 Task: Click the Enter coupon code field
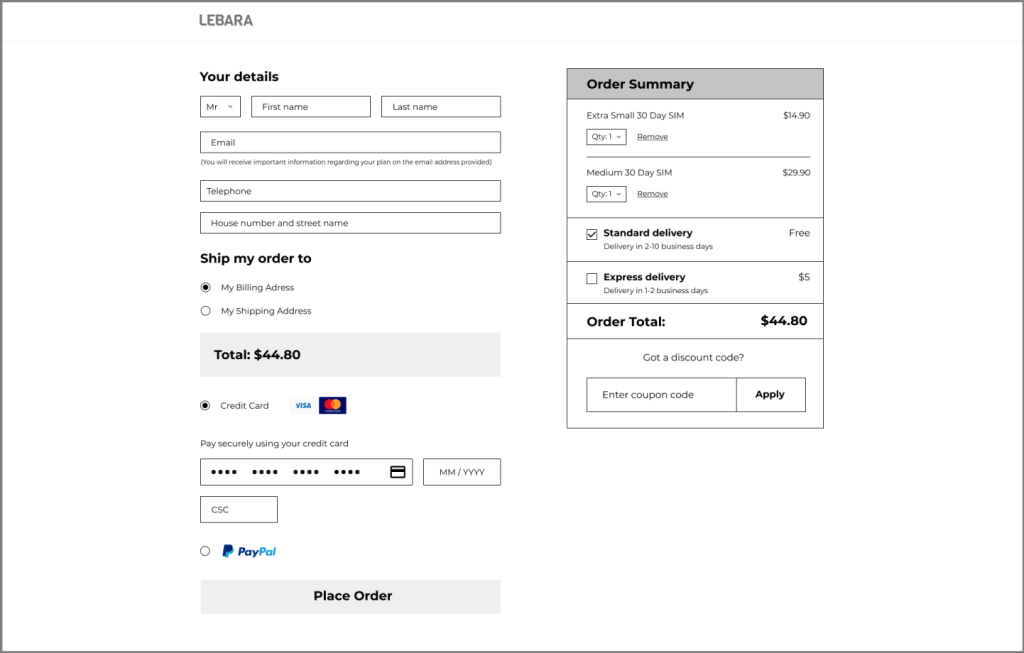(x=661, y=395)
